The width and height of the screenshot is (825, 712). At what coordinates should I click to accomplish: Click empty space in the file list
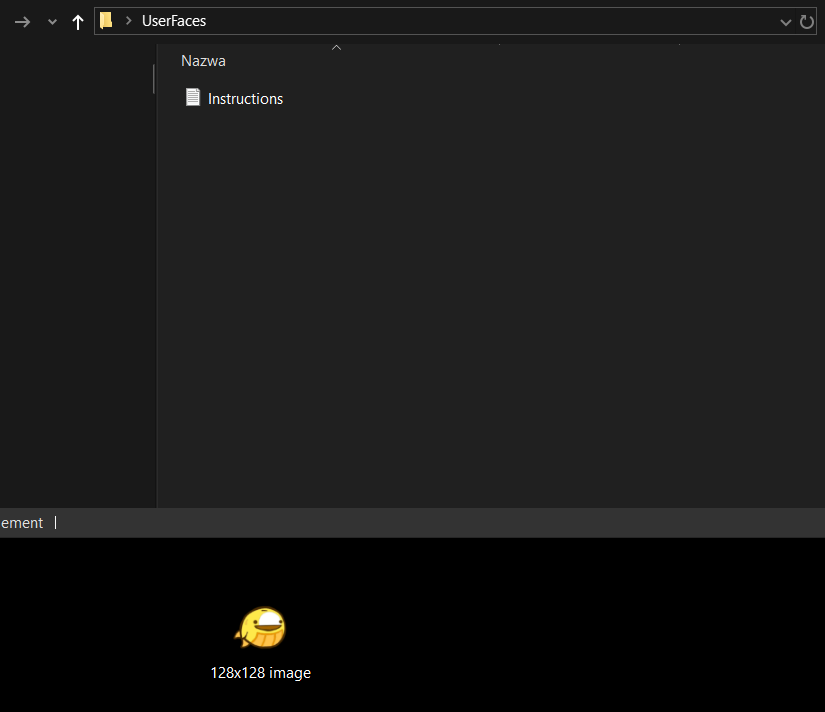(x=489, y=305)
